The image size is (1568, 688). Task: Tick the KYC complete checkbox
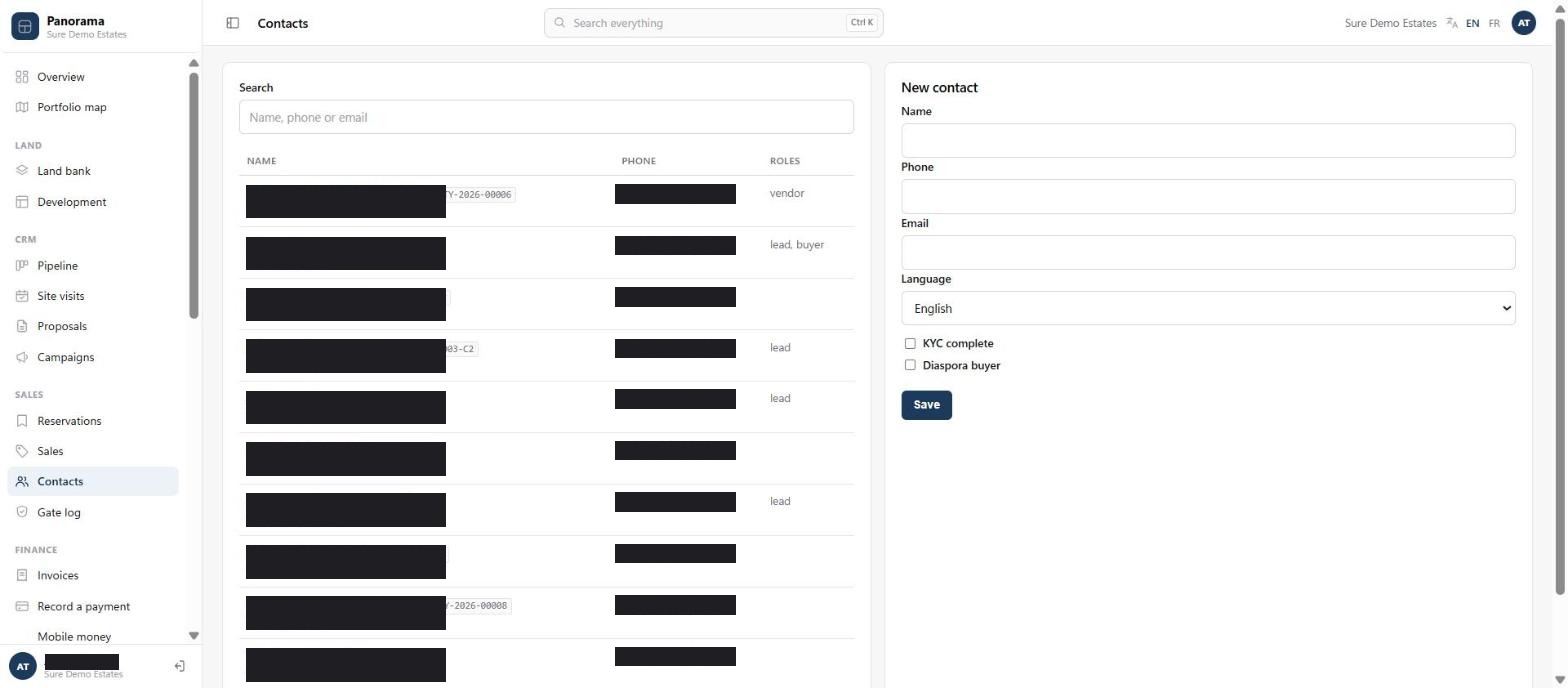pyautogui.click(x=910, y=343)
